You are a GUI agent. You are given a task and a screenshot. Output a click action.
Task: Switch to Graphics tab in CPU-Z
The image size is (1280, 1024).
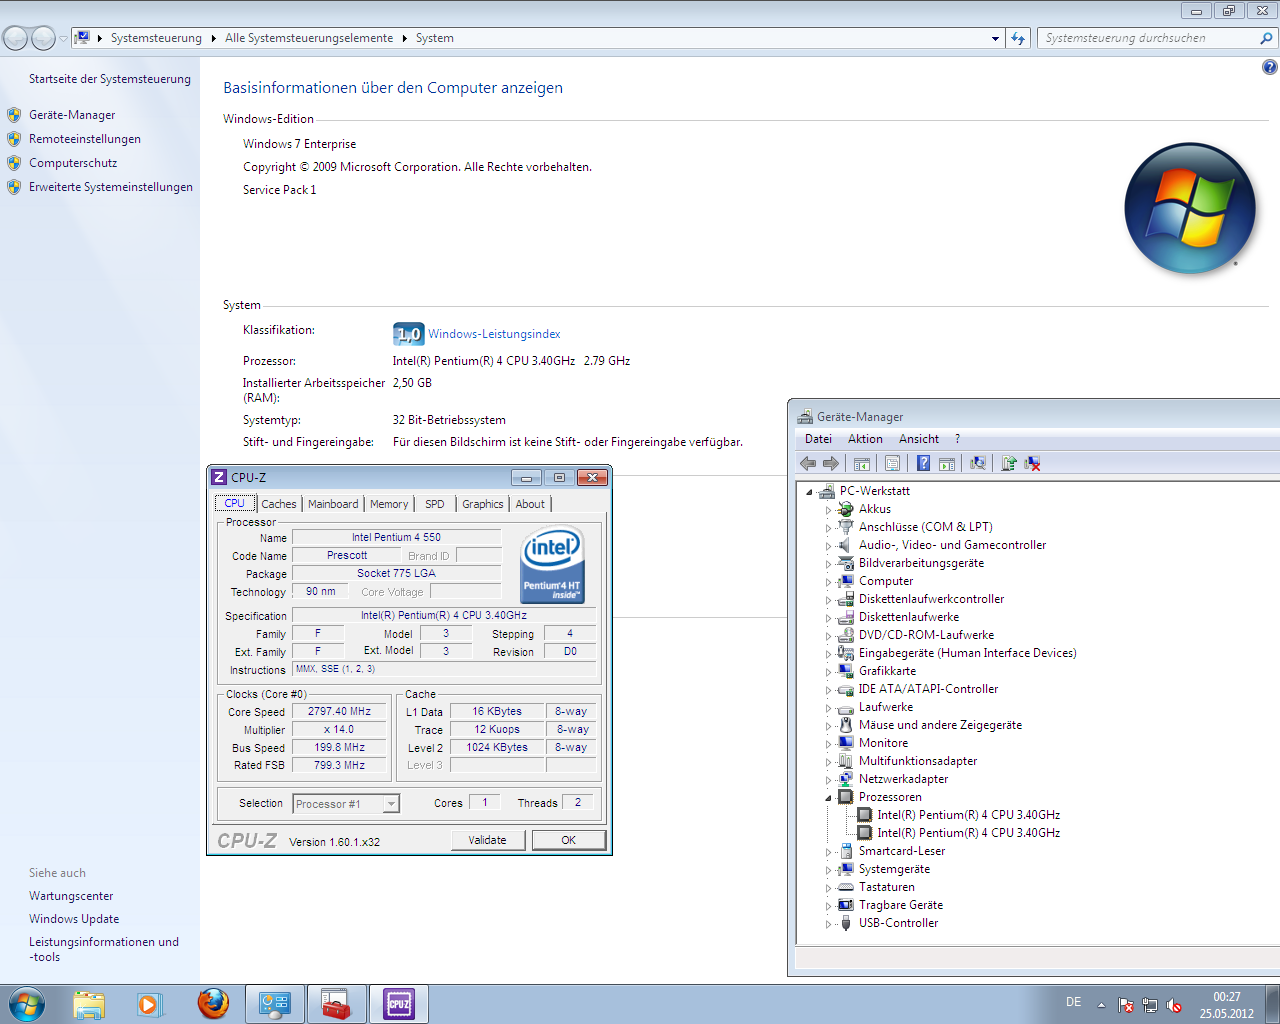(x=483, y=504)
